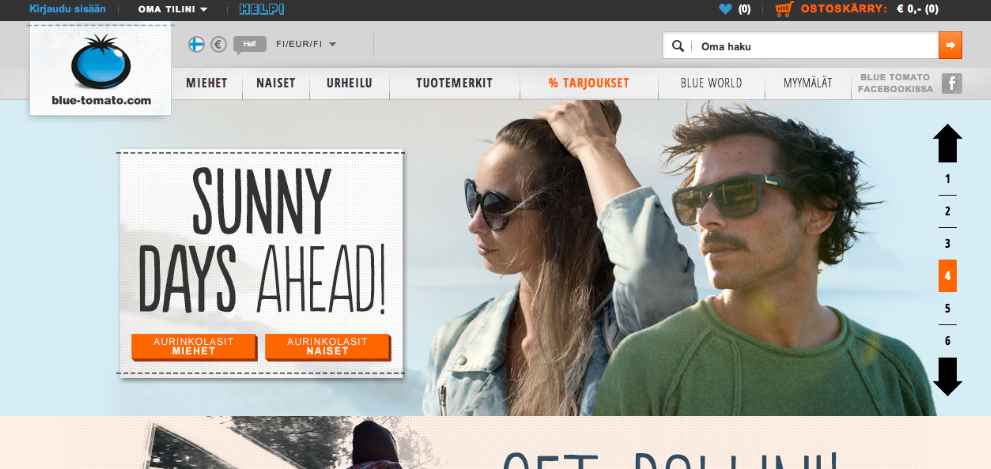Jump to slide 2

[947, 212]
